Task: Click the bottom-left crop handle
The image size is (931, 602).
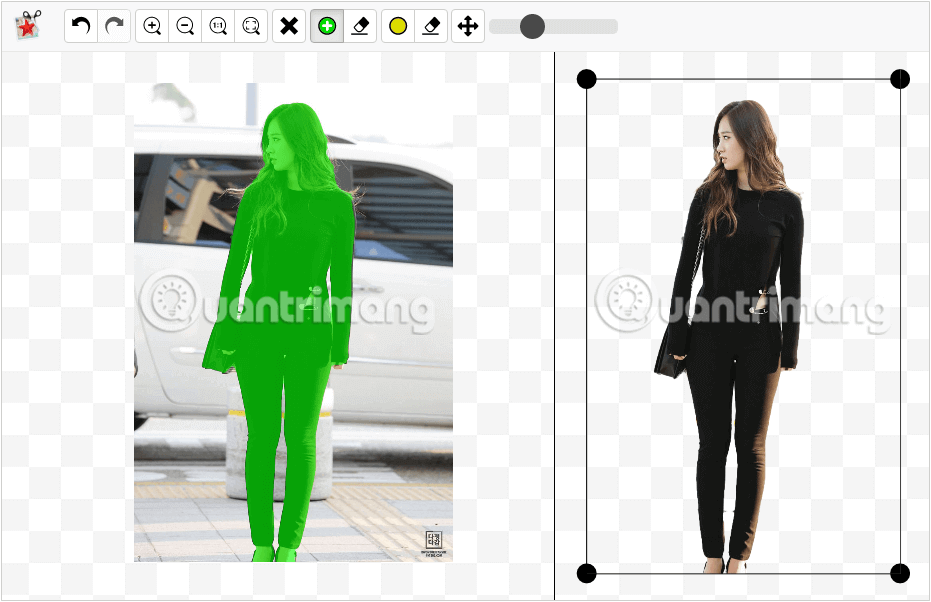Action: pos(587,573)
